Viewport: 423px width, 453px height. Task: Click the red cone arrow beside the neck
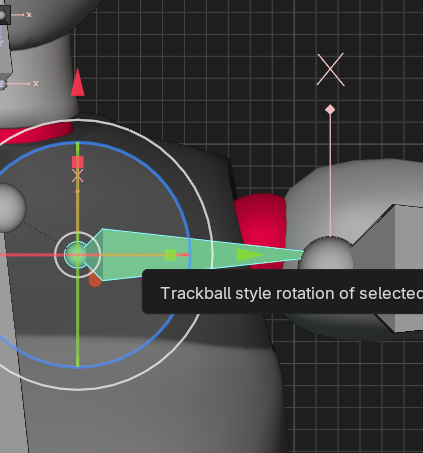pos(78,83)
